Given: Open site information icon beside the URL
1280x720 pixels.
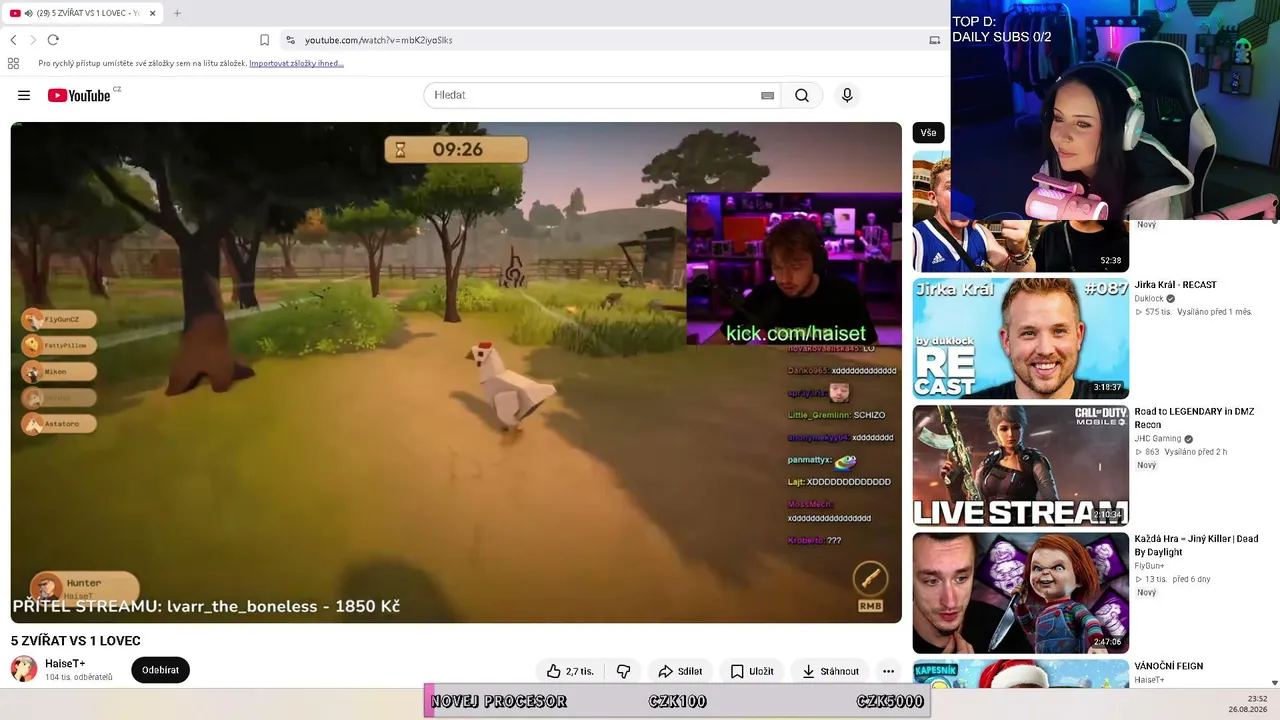Looking at the screenshot, I should (290, 40).
